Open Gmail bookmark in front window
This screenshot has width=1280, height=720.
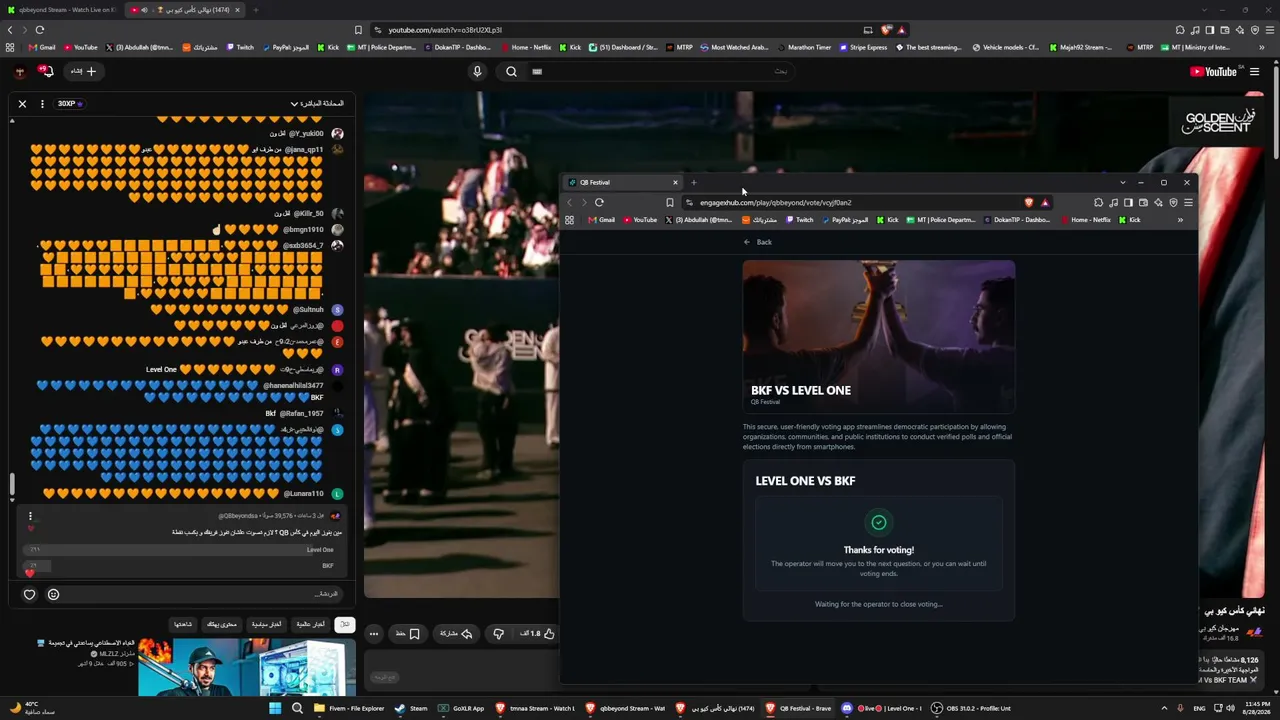[601, 220]
